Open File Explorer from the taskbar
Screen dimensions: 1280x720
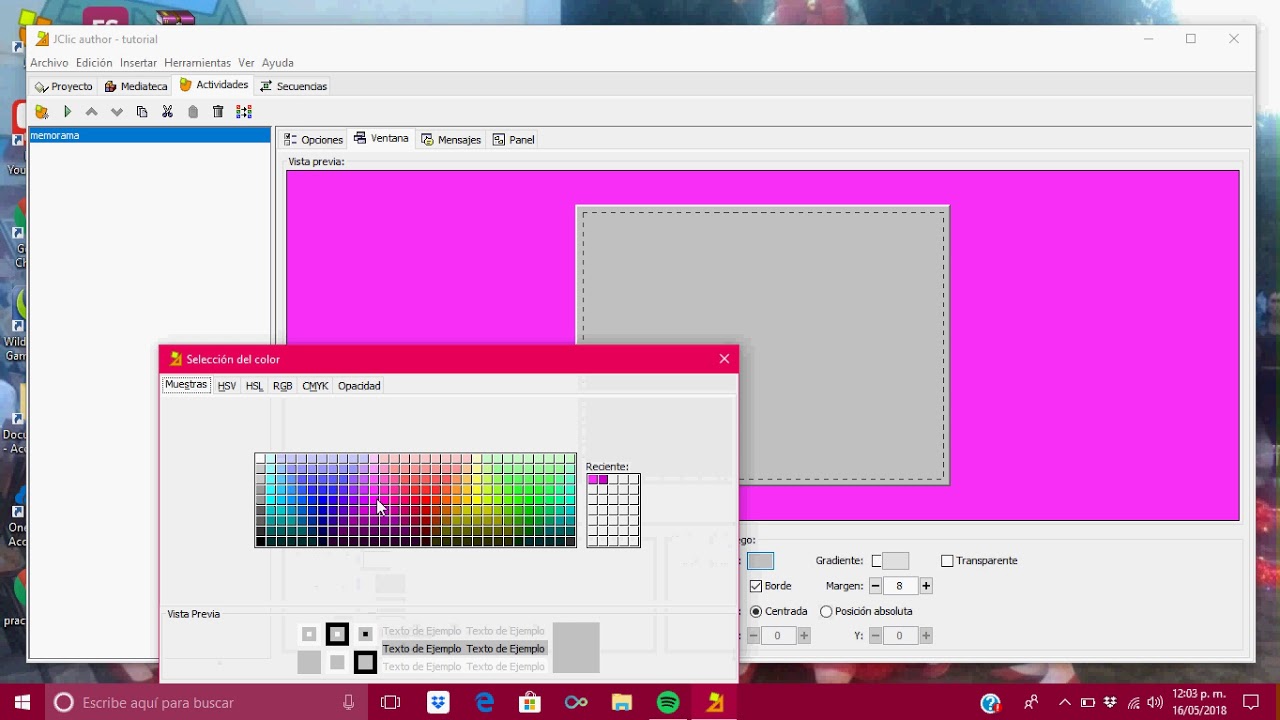coord(622,702)
